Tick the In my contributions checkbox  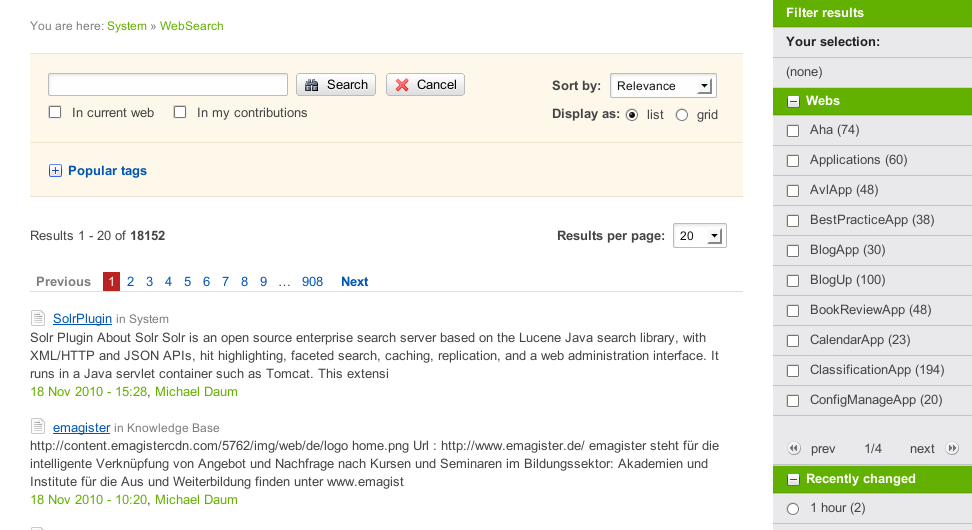pos(180,113)
